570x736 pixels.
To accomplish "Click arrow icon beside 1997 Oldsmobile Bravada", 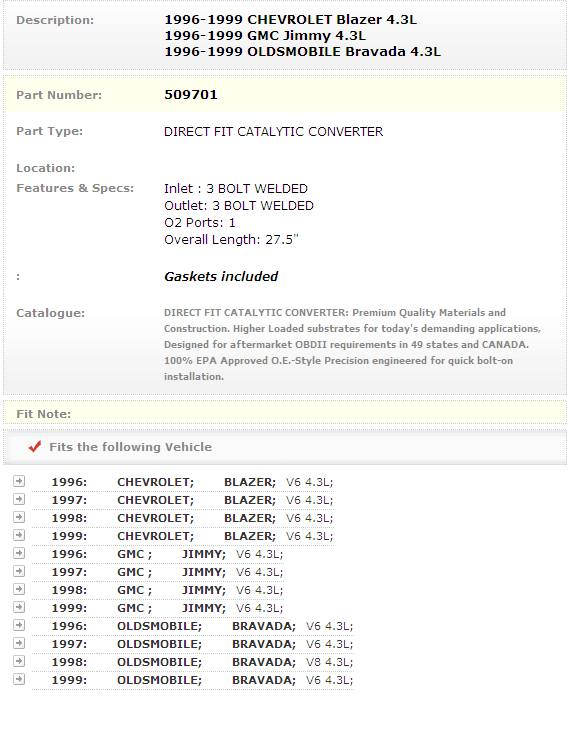I will [19, 643].
